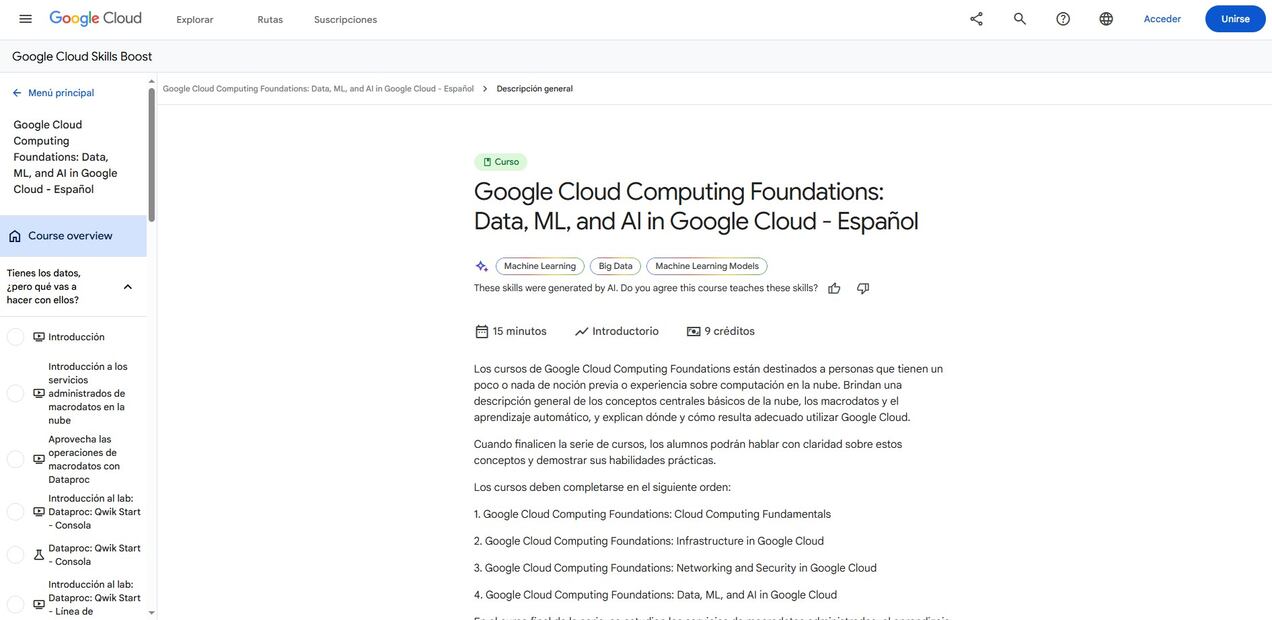Open language selector globe icon
The height and width of the screenshot is (620, 1272).
pos(1106,19)
